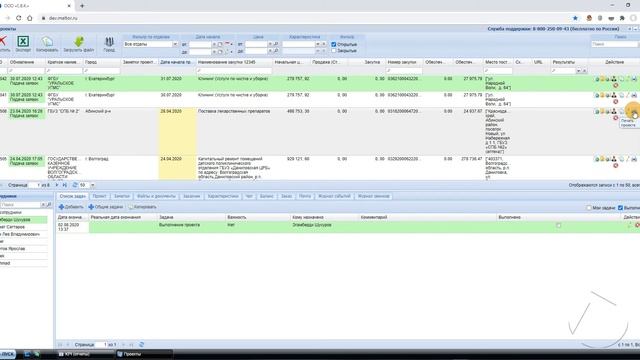Click Копировать button in tasks toolbar
Screen dimensions: 640x360
pos(142,207)
